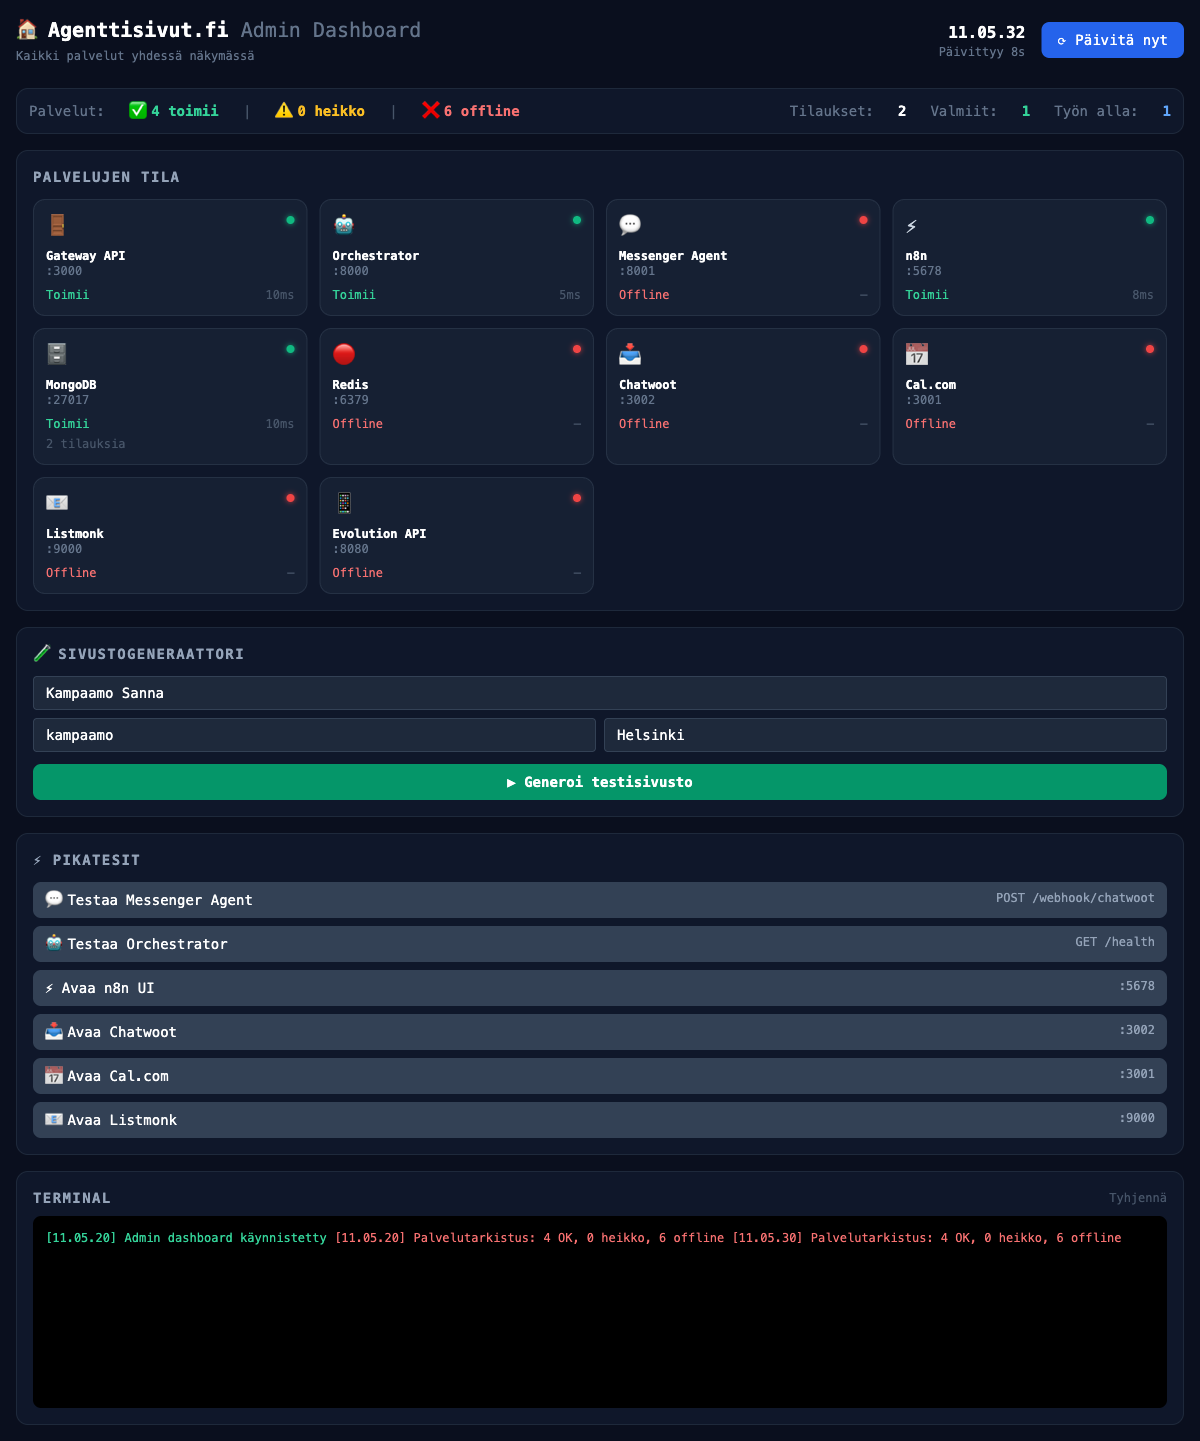Click the green status dot on Orchestrator

tap(577, 220)
